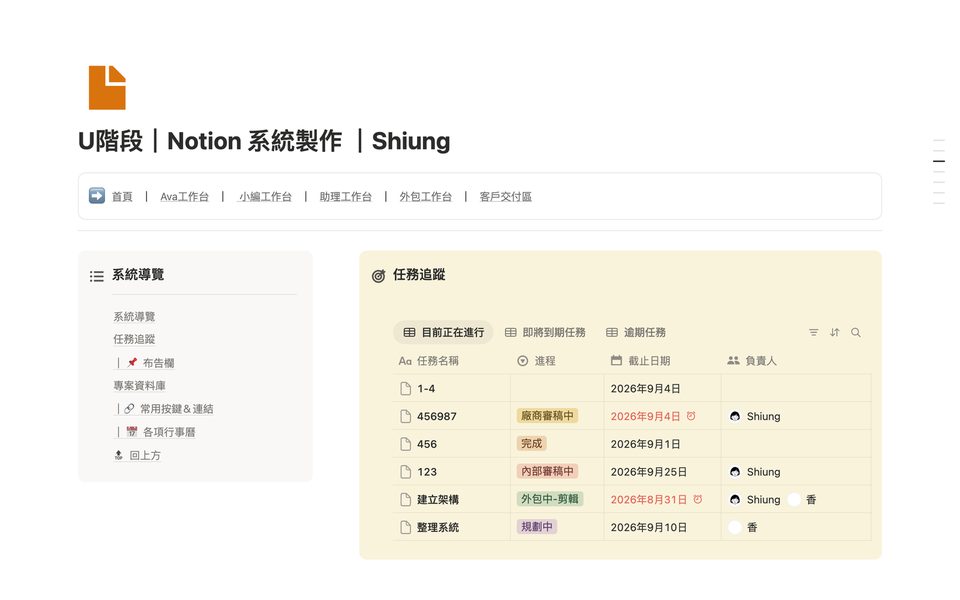Open the filter icon in 任務追蹤 toolbar
Viewport: 960px width, 600px height.
click(x=814, y=332)
